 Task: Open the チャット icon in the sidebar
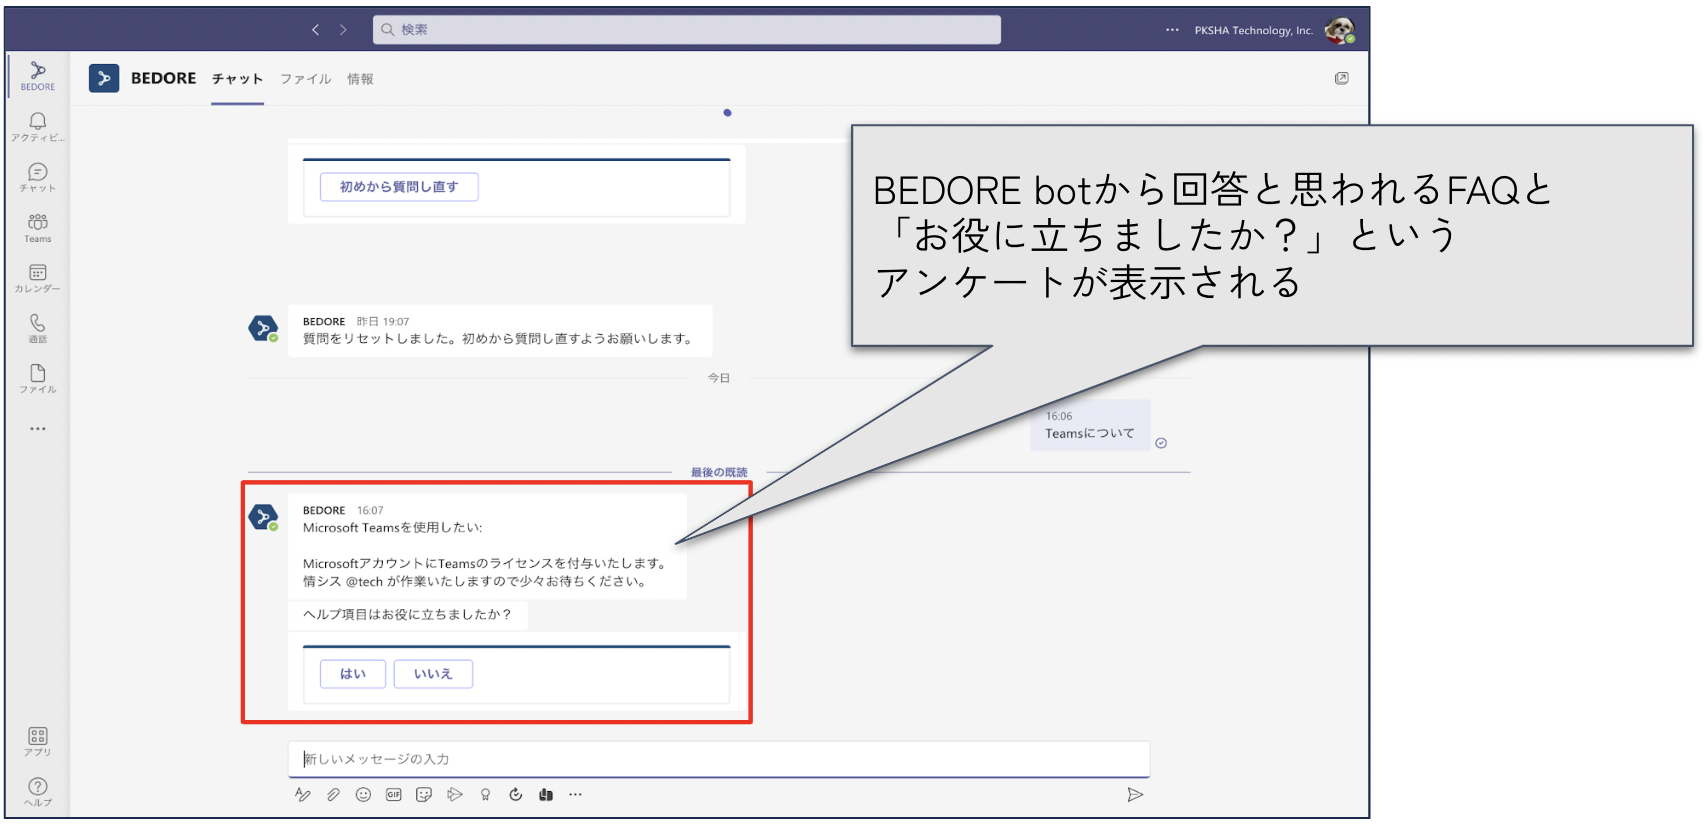(38, 177)
